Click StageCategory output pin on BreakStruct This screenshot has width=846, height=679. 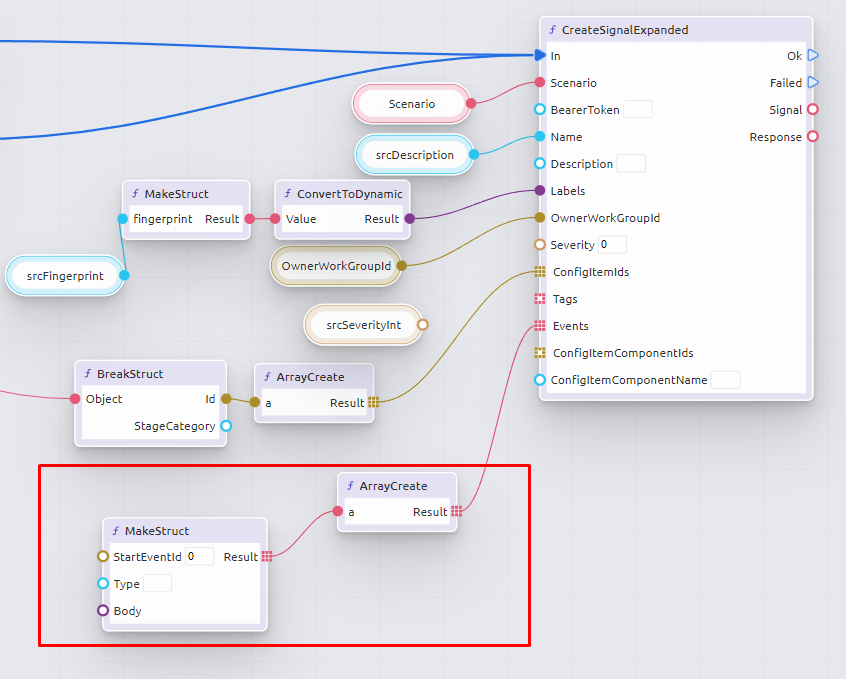click(x=225, y=426)
